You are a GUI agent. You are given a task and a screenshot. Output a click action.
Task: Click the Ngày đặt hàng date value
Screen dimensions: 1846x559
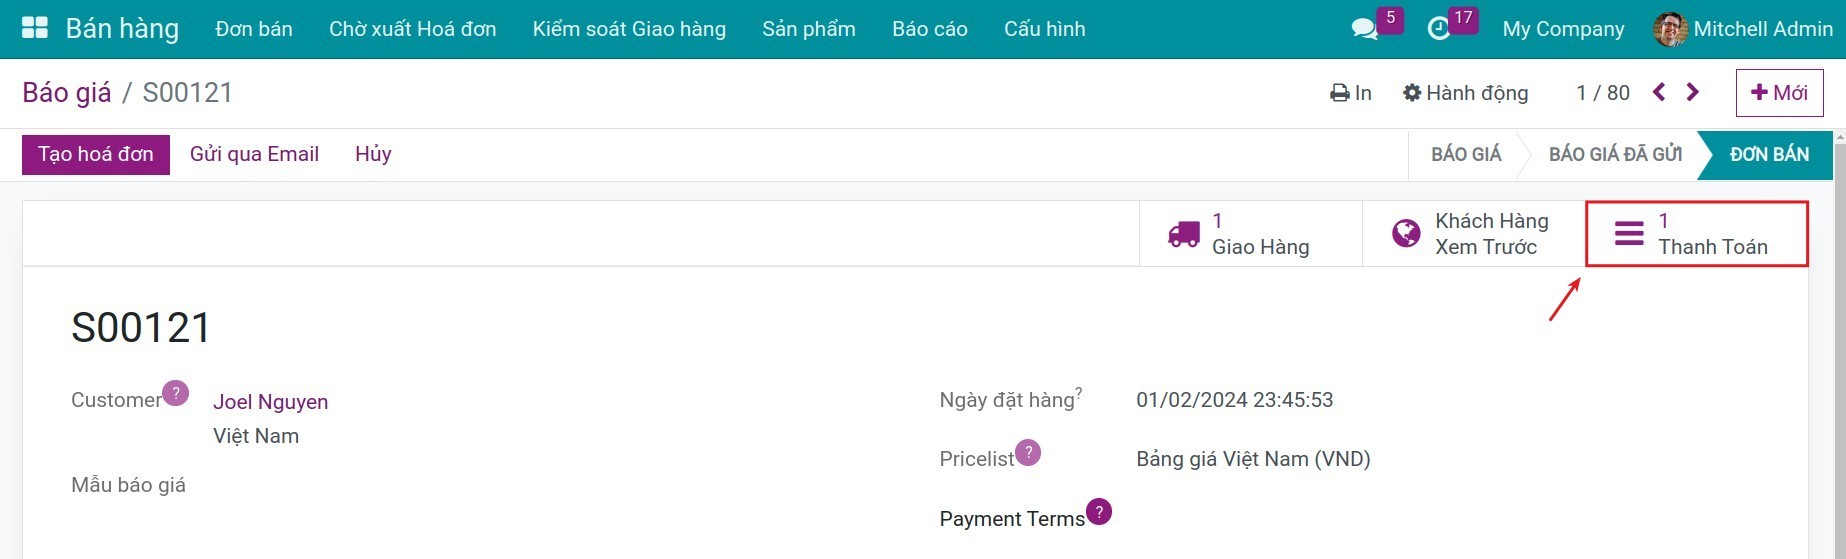click(x=1235, y=400)
